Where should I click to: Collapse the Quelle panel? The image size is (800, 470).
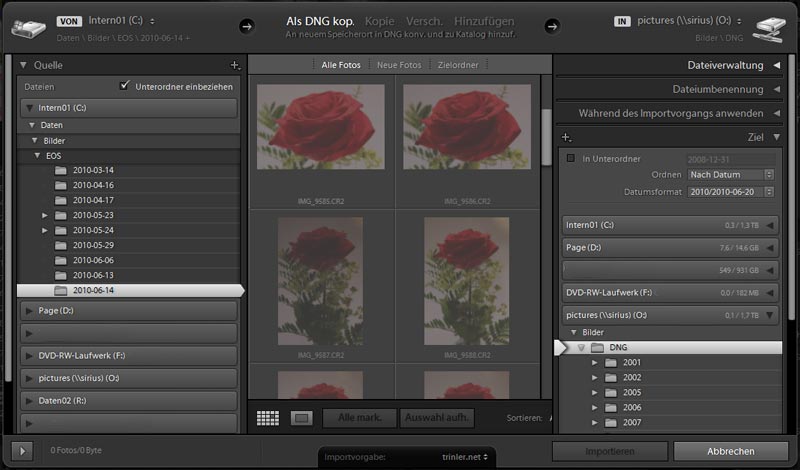(23, 65)
